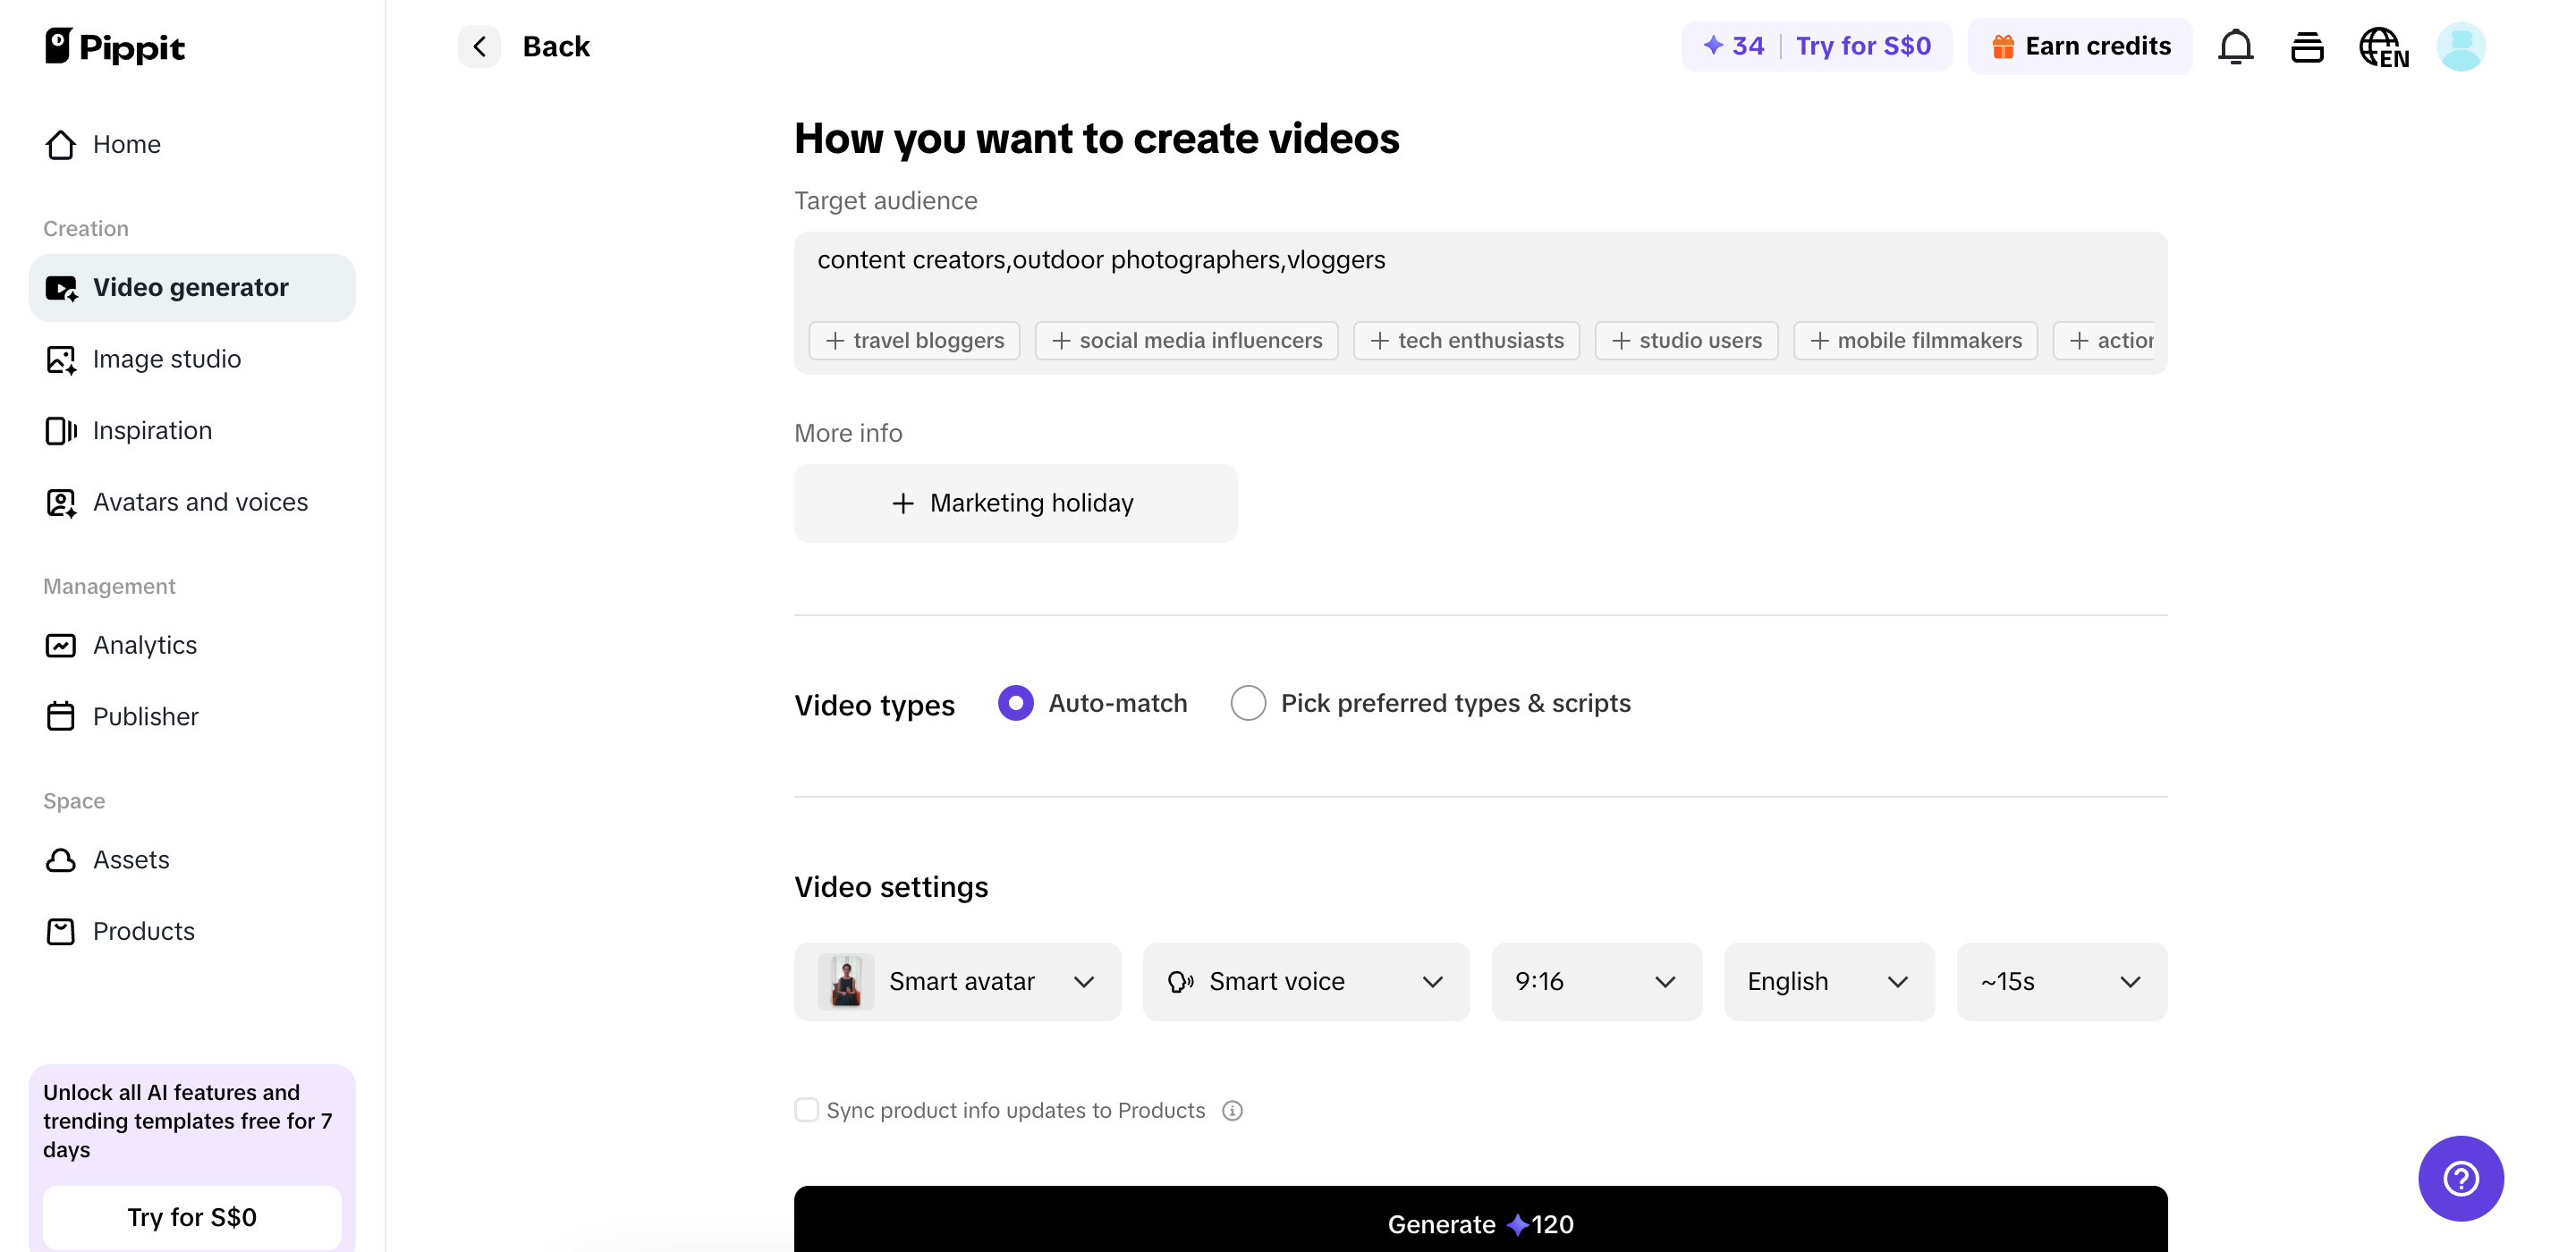Open English language dropdown

(1829, 982)
